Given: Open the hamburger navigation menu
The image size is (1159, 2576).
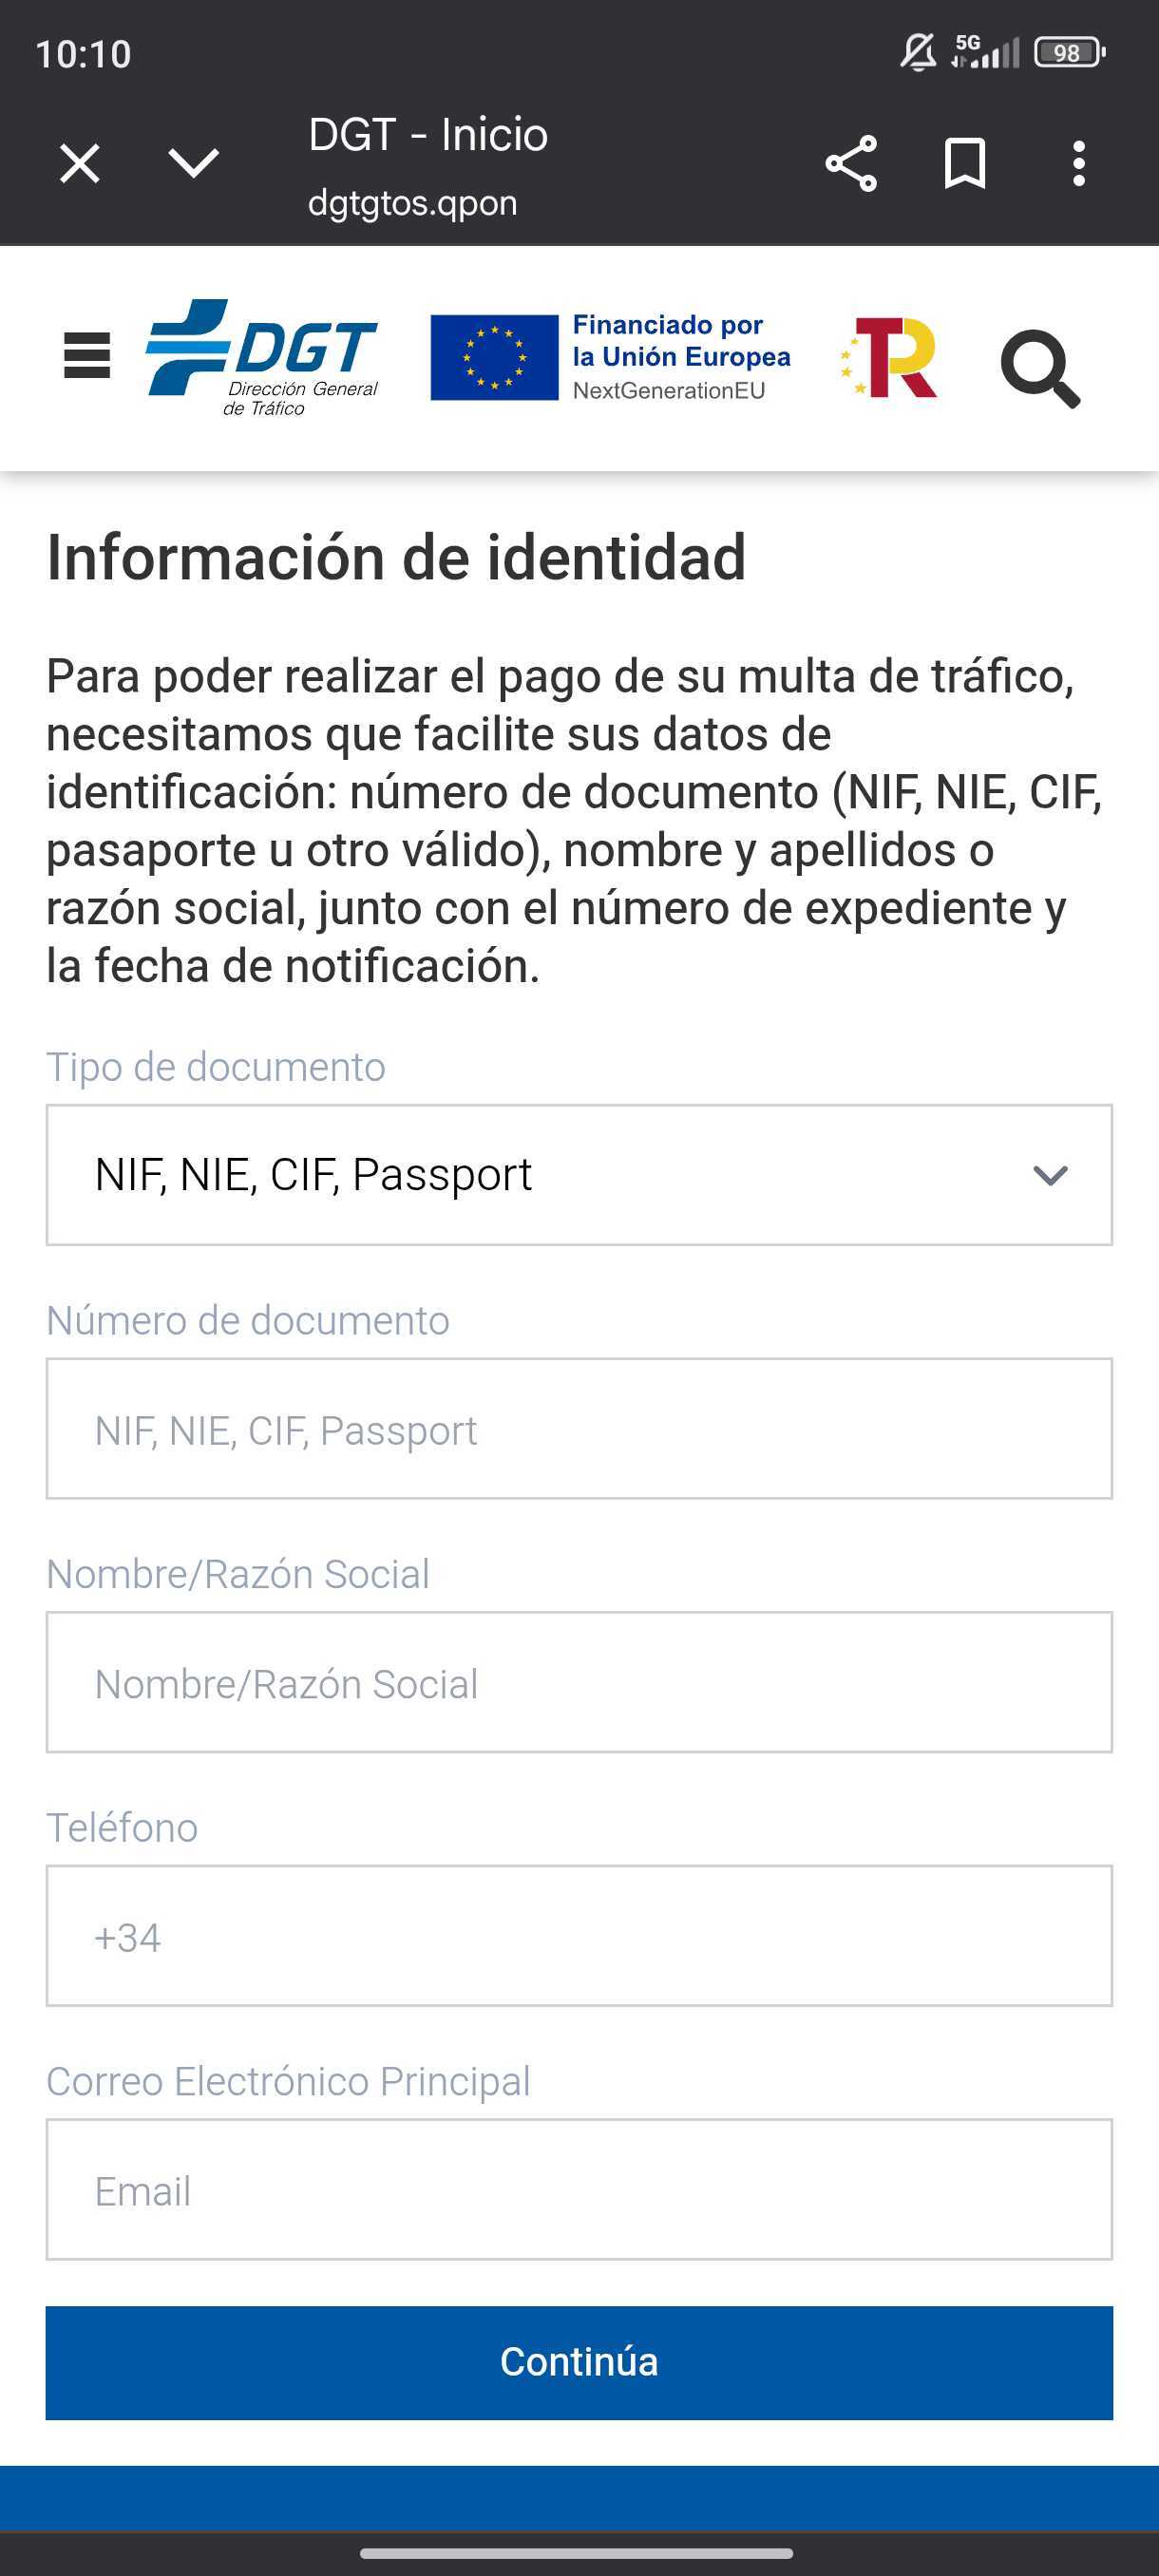Looking at the screenshot, I should [87, 356].
